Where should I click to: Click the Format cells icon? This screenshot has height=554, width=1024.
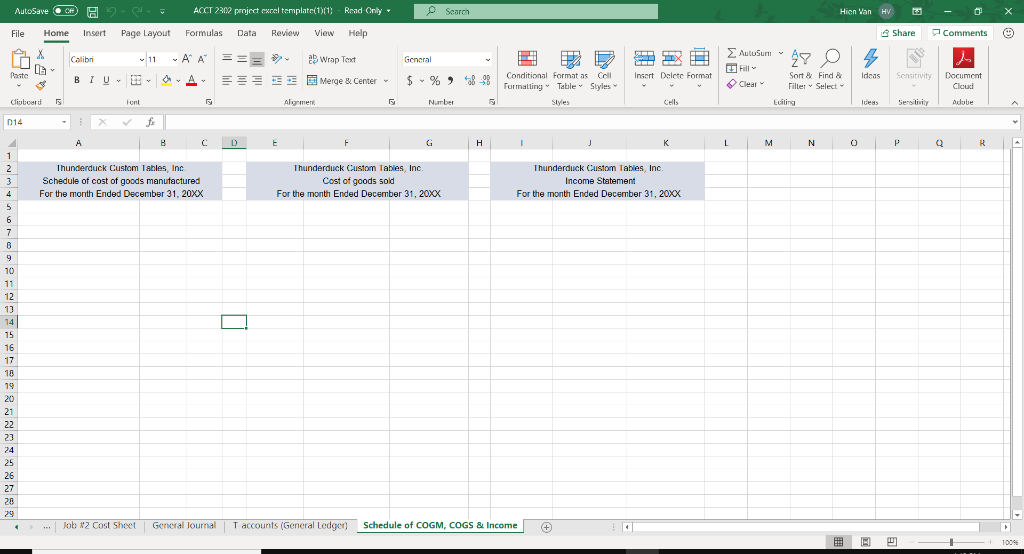699,59
